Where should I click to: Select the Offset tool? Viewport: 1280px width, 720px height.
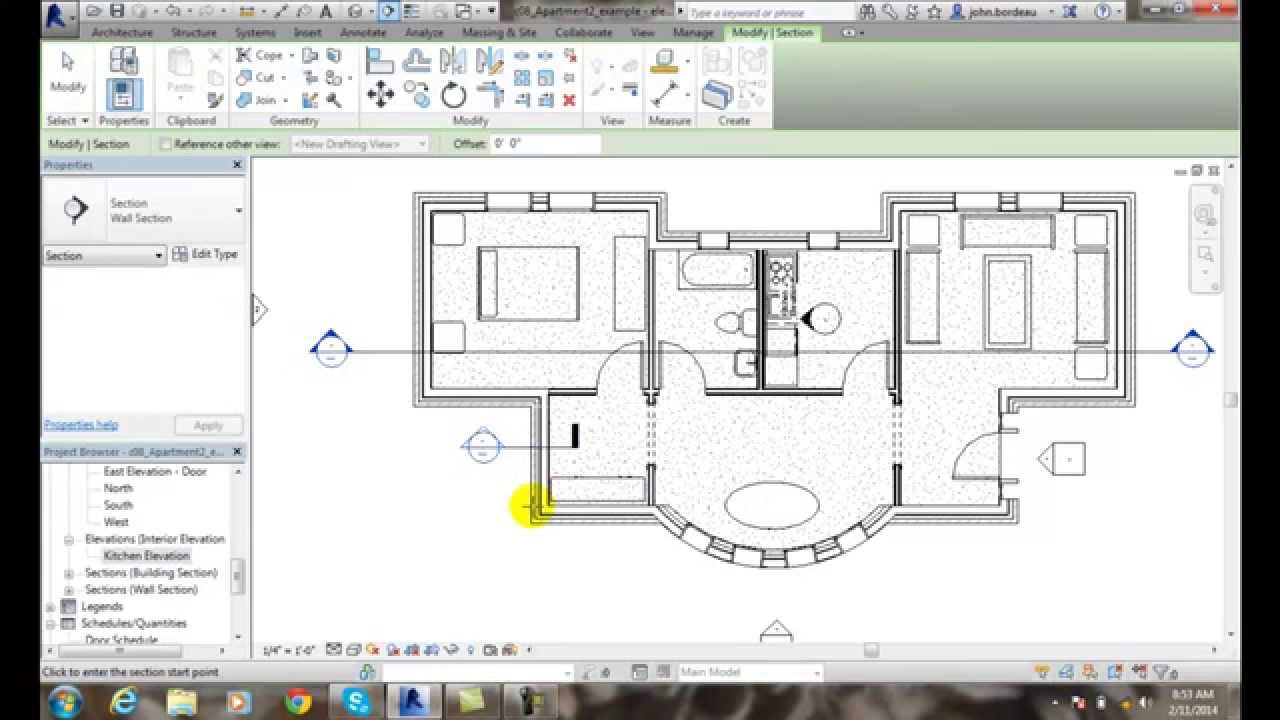tap(417, 62)
